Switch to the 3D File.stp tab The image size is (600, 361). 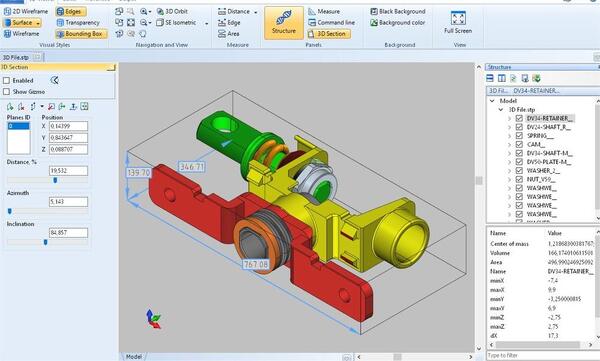pyautogui.click(x=16, y=57)
